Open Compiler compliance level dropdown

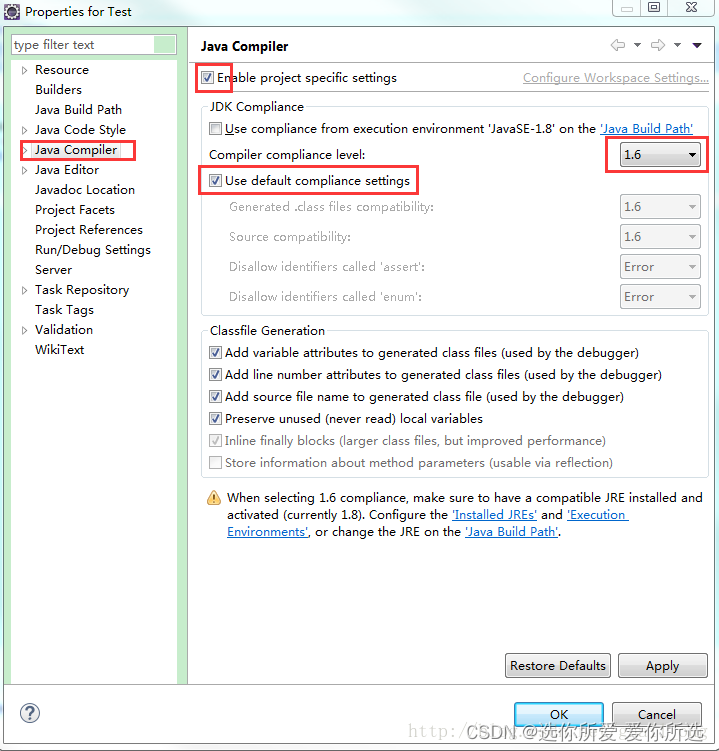tap(660, 155)
